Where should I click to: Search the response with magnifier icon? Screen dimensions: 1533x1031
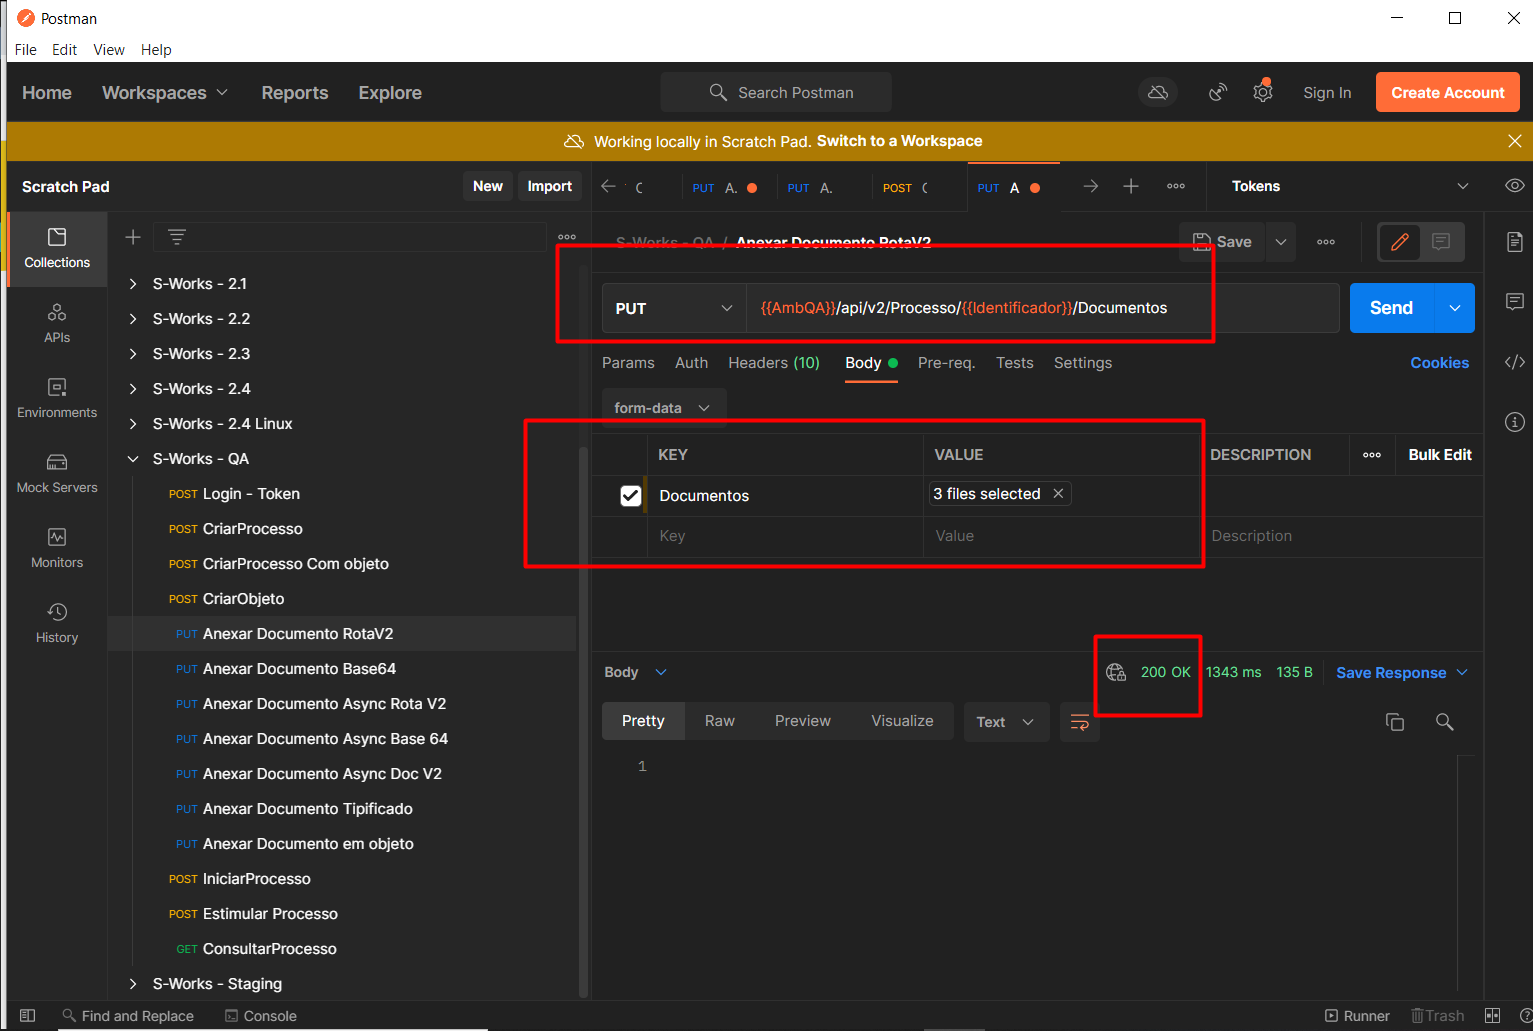click(x=1445, y=722)
